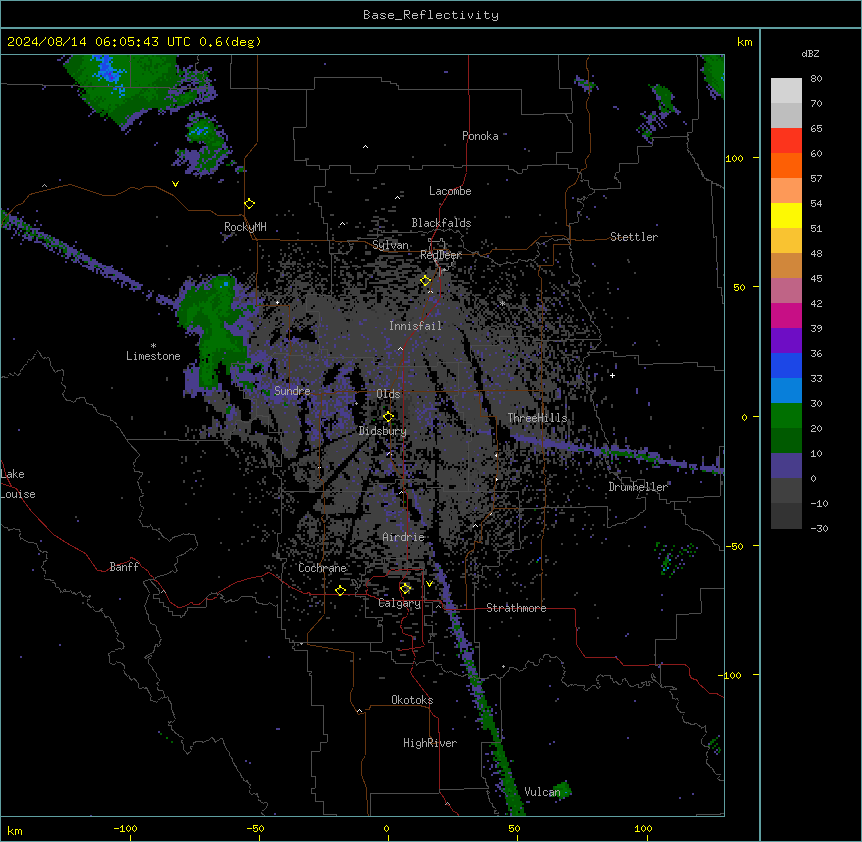Click the Ponoka city label

pyautogui.click(x=480, y=136)
